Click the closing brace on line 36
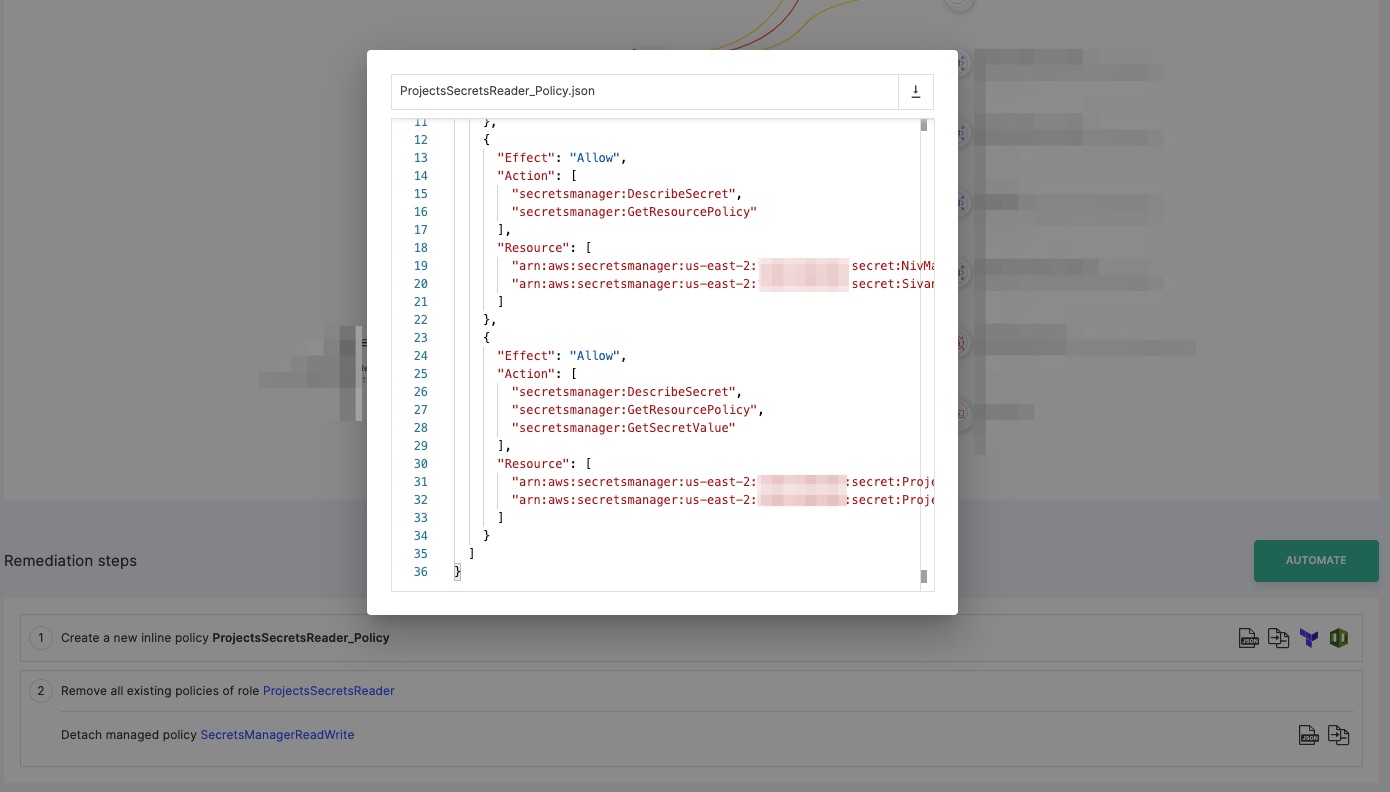This screenshot has height=792, width=1390. click(458, 572)
